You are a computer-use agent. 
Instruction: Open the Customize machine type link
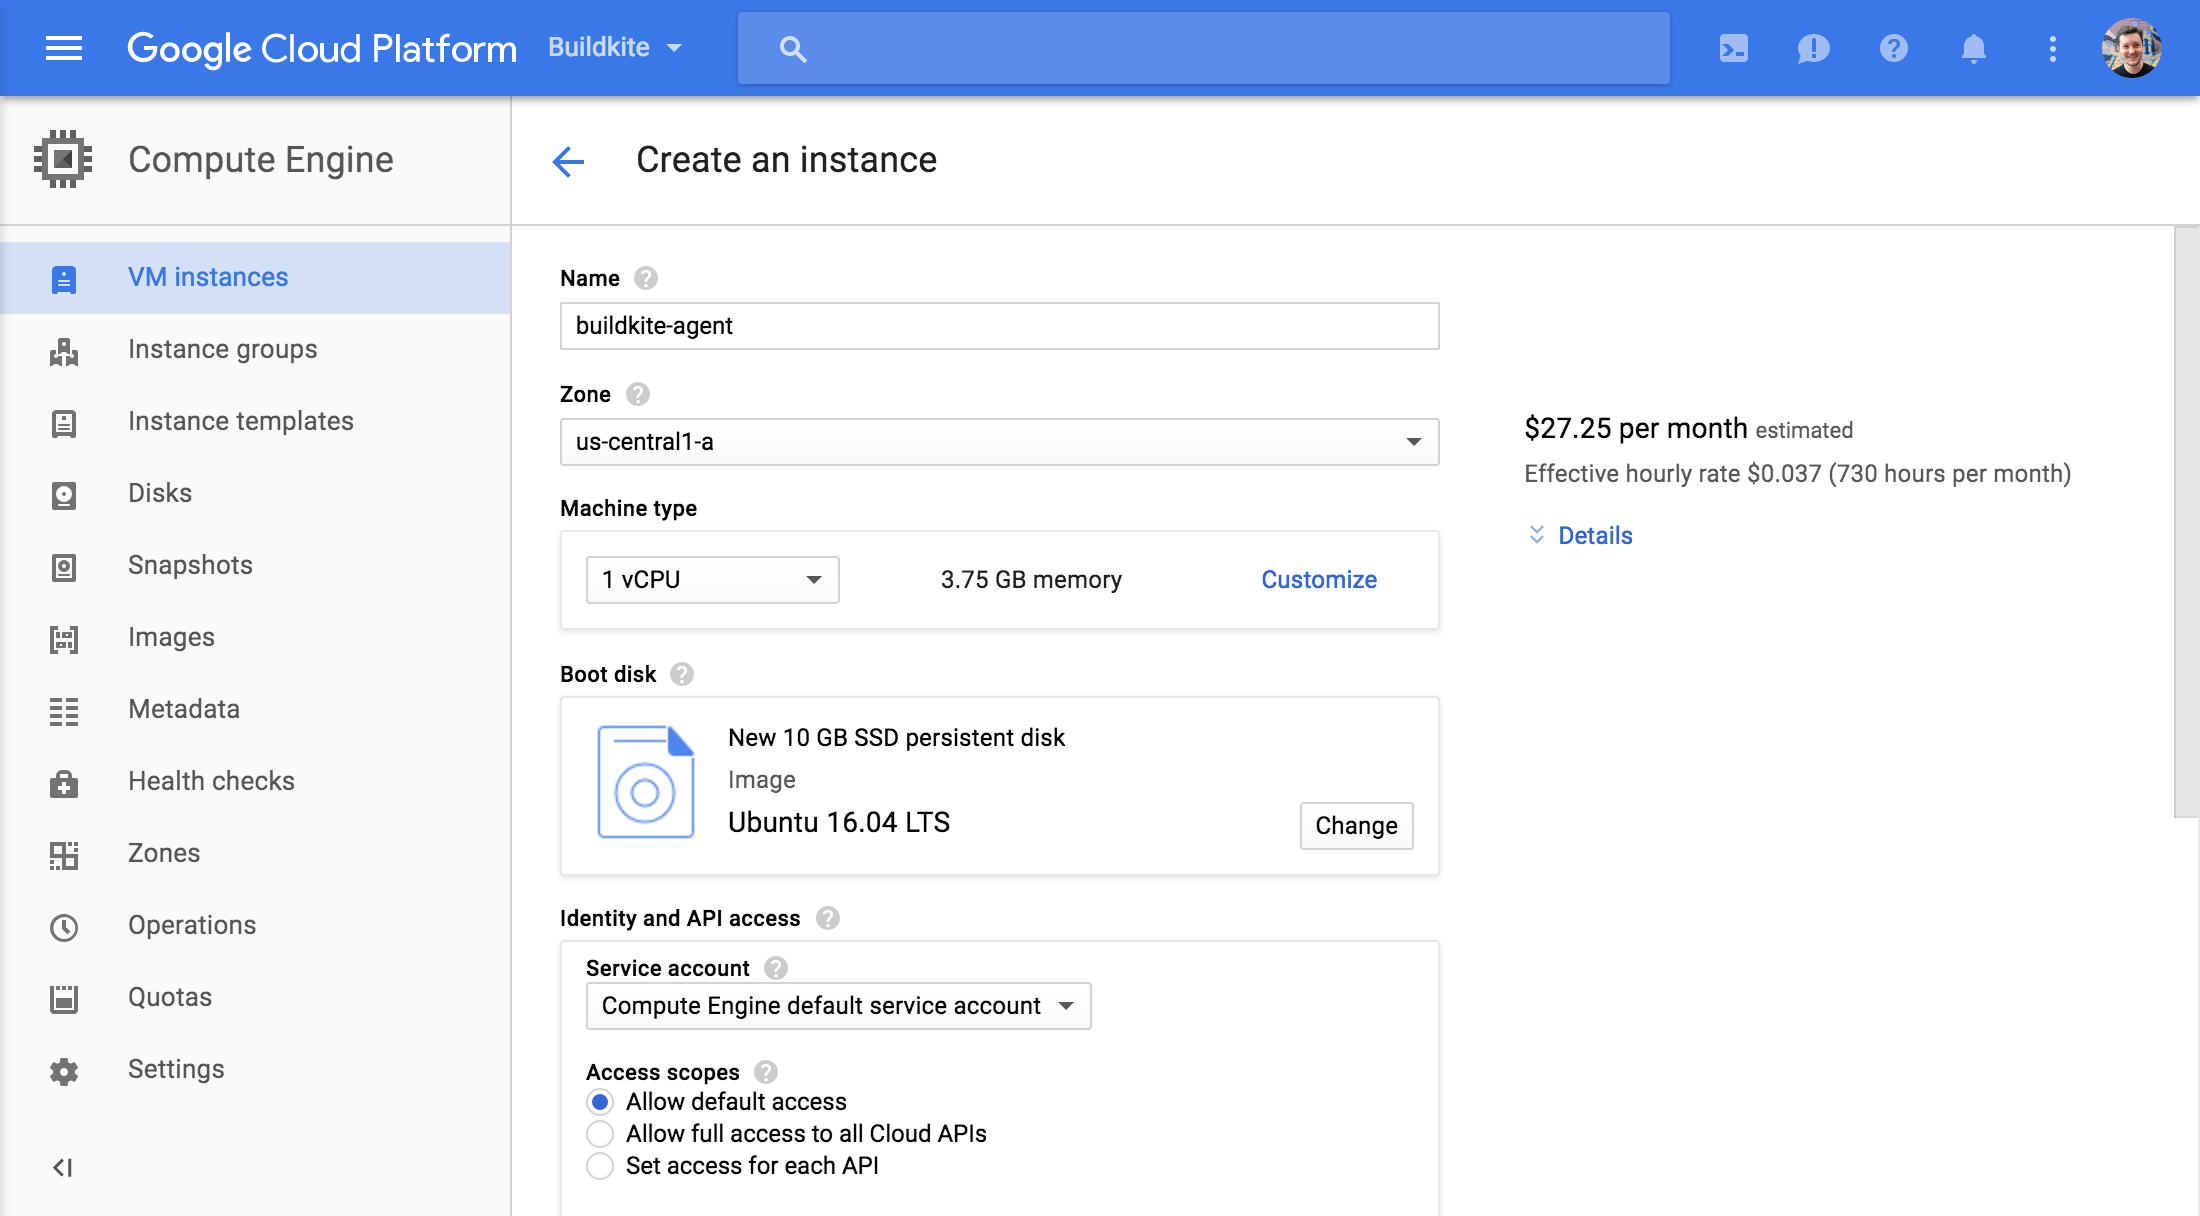pos(1318,579)
